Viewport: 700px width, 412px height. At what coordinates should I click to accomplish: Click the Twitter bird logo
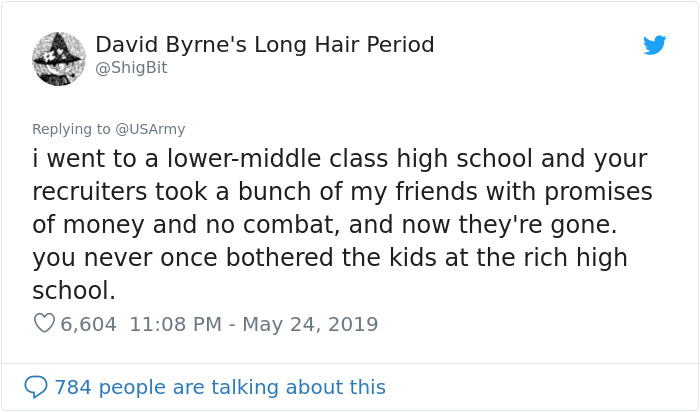(655, 45)
